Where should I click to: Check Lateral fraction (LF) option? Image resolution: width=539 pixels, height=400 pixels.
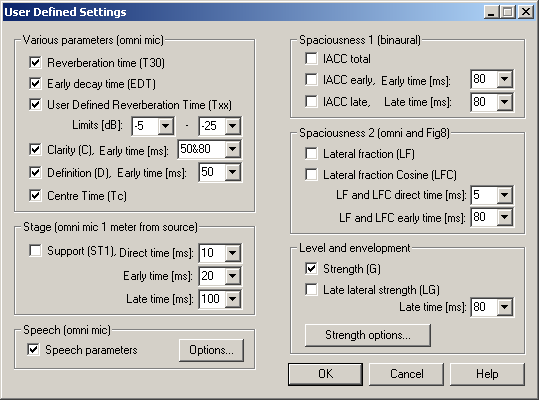pyautogui.click(x=311, y=154)
